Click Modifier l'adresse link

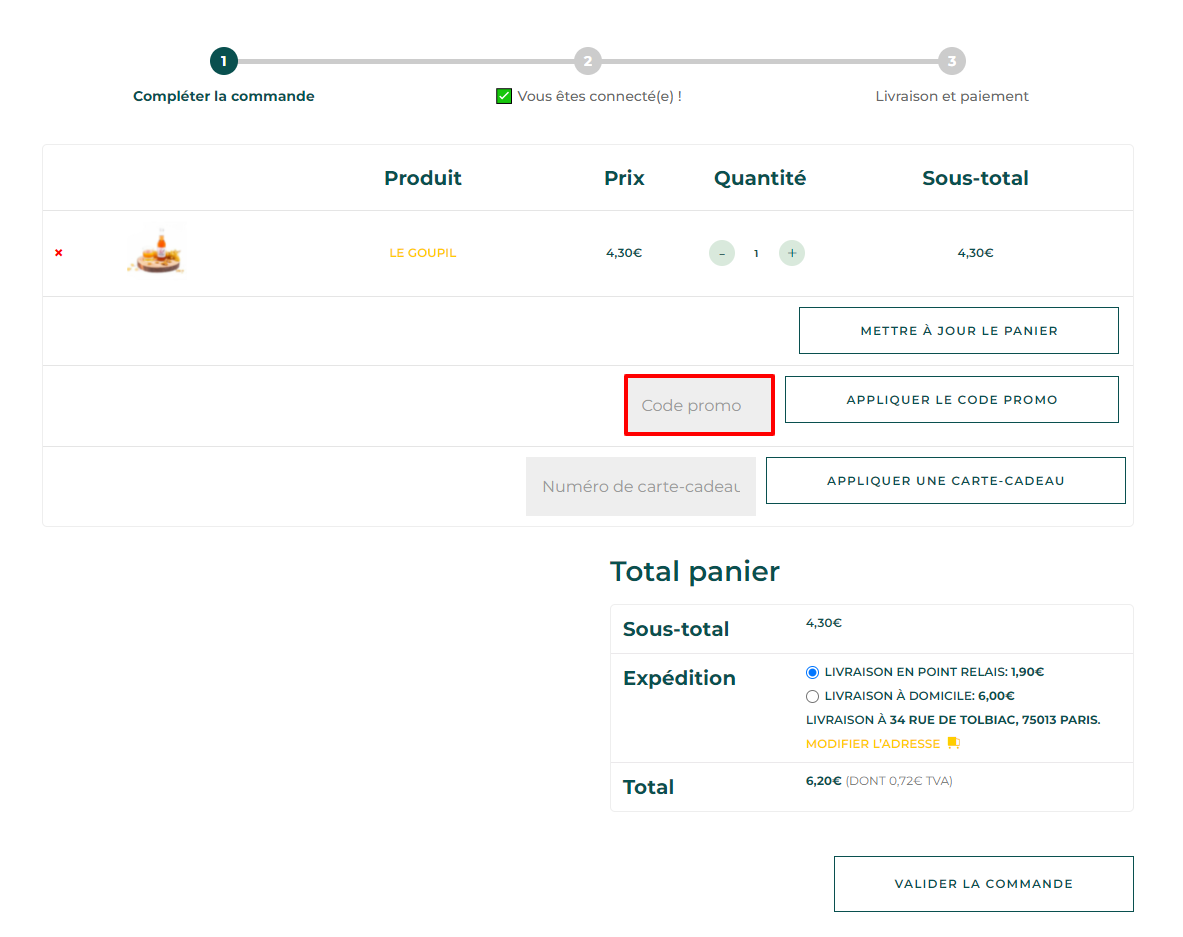coord(873,744)
